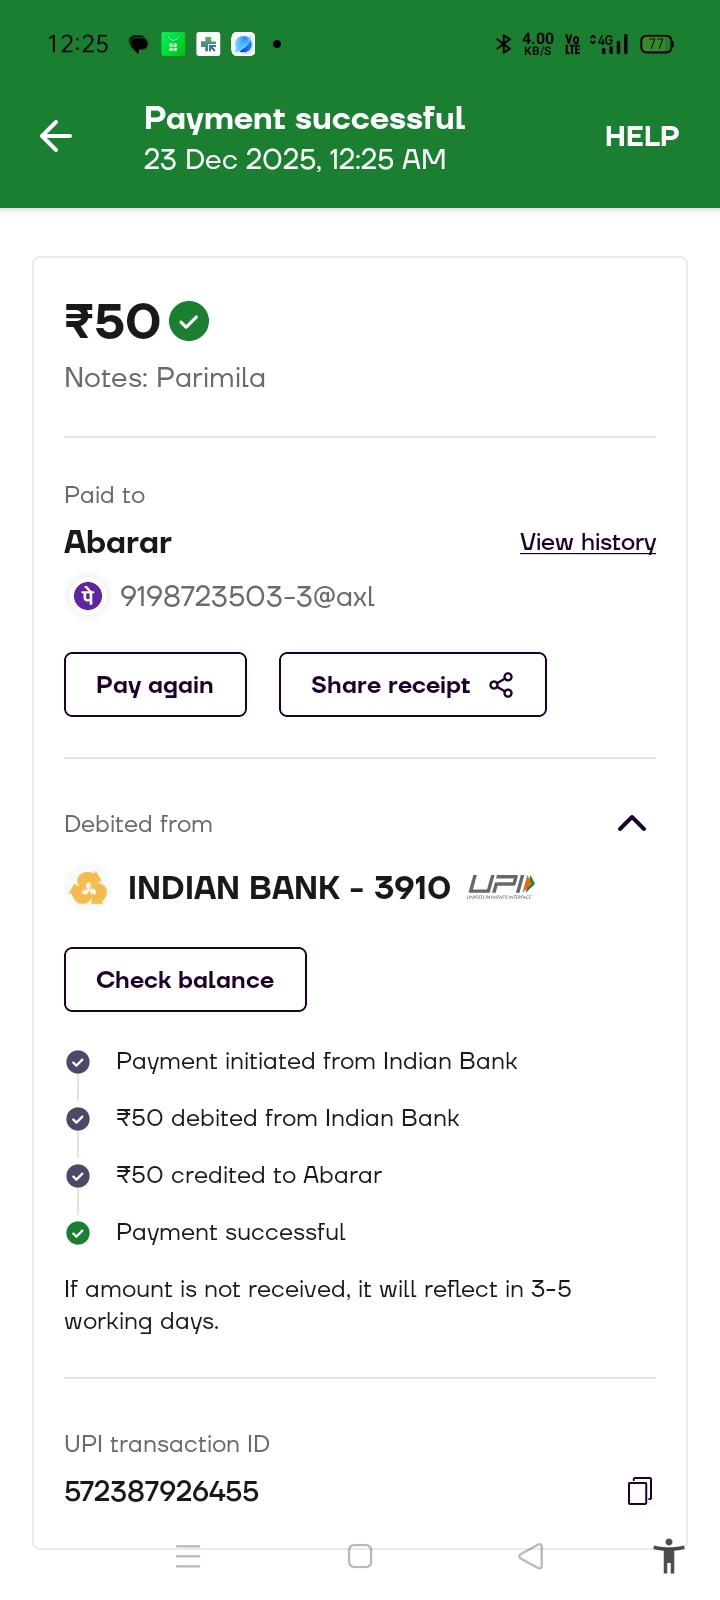Screen dimensions: 720x1600
Task: Click the UPI logo next to bank name
Action: 501,887
